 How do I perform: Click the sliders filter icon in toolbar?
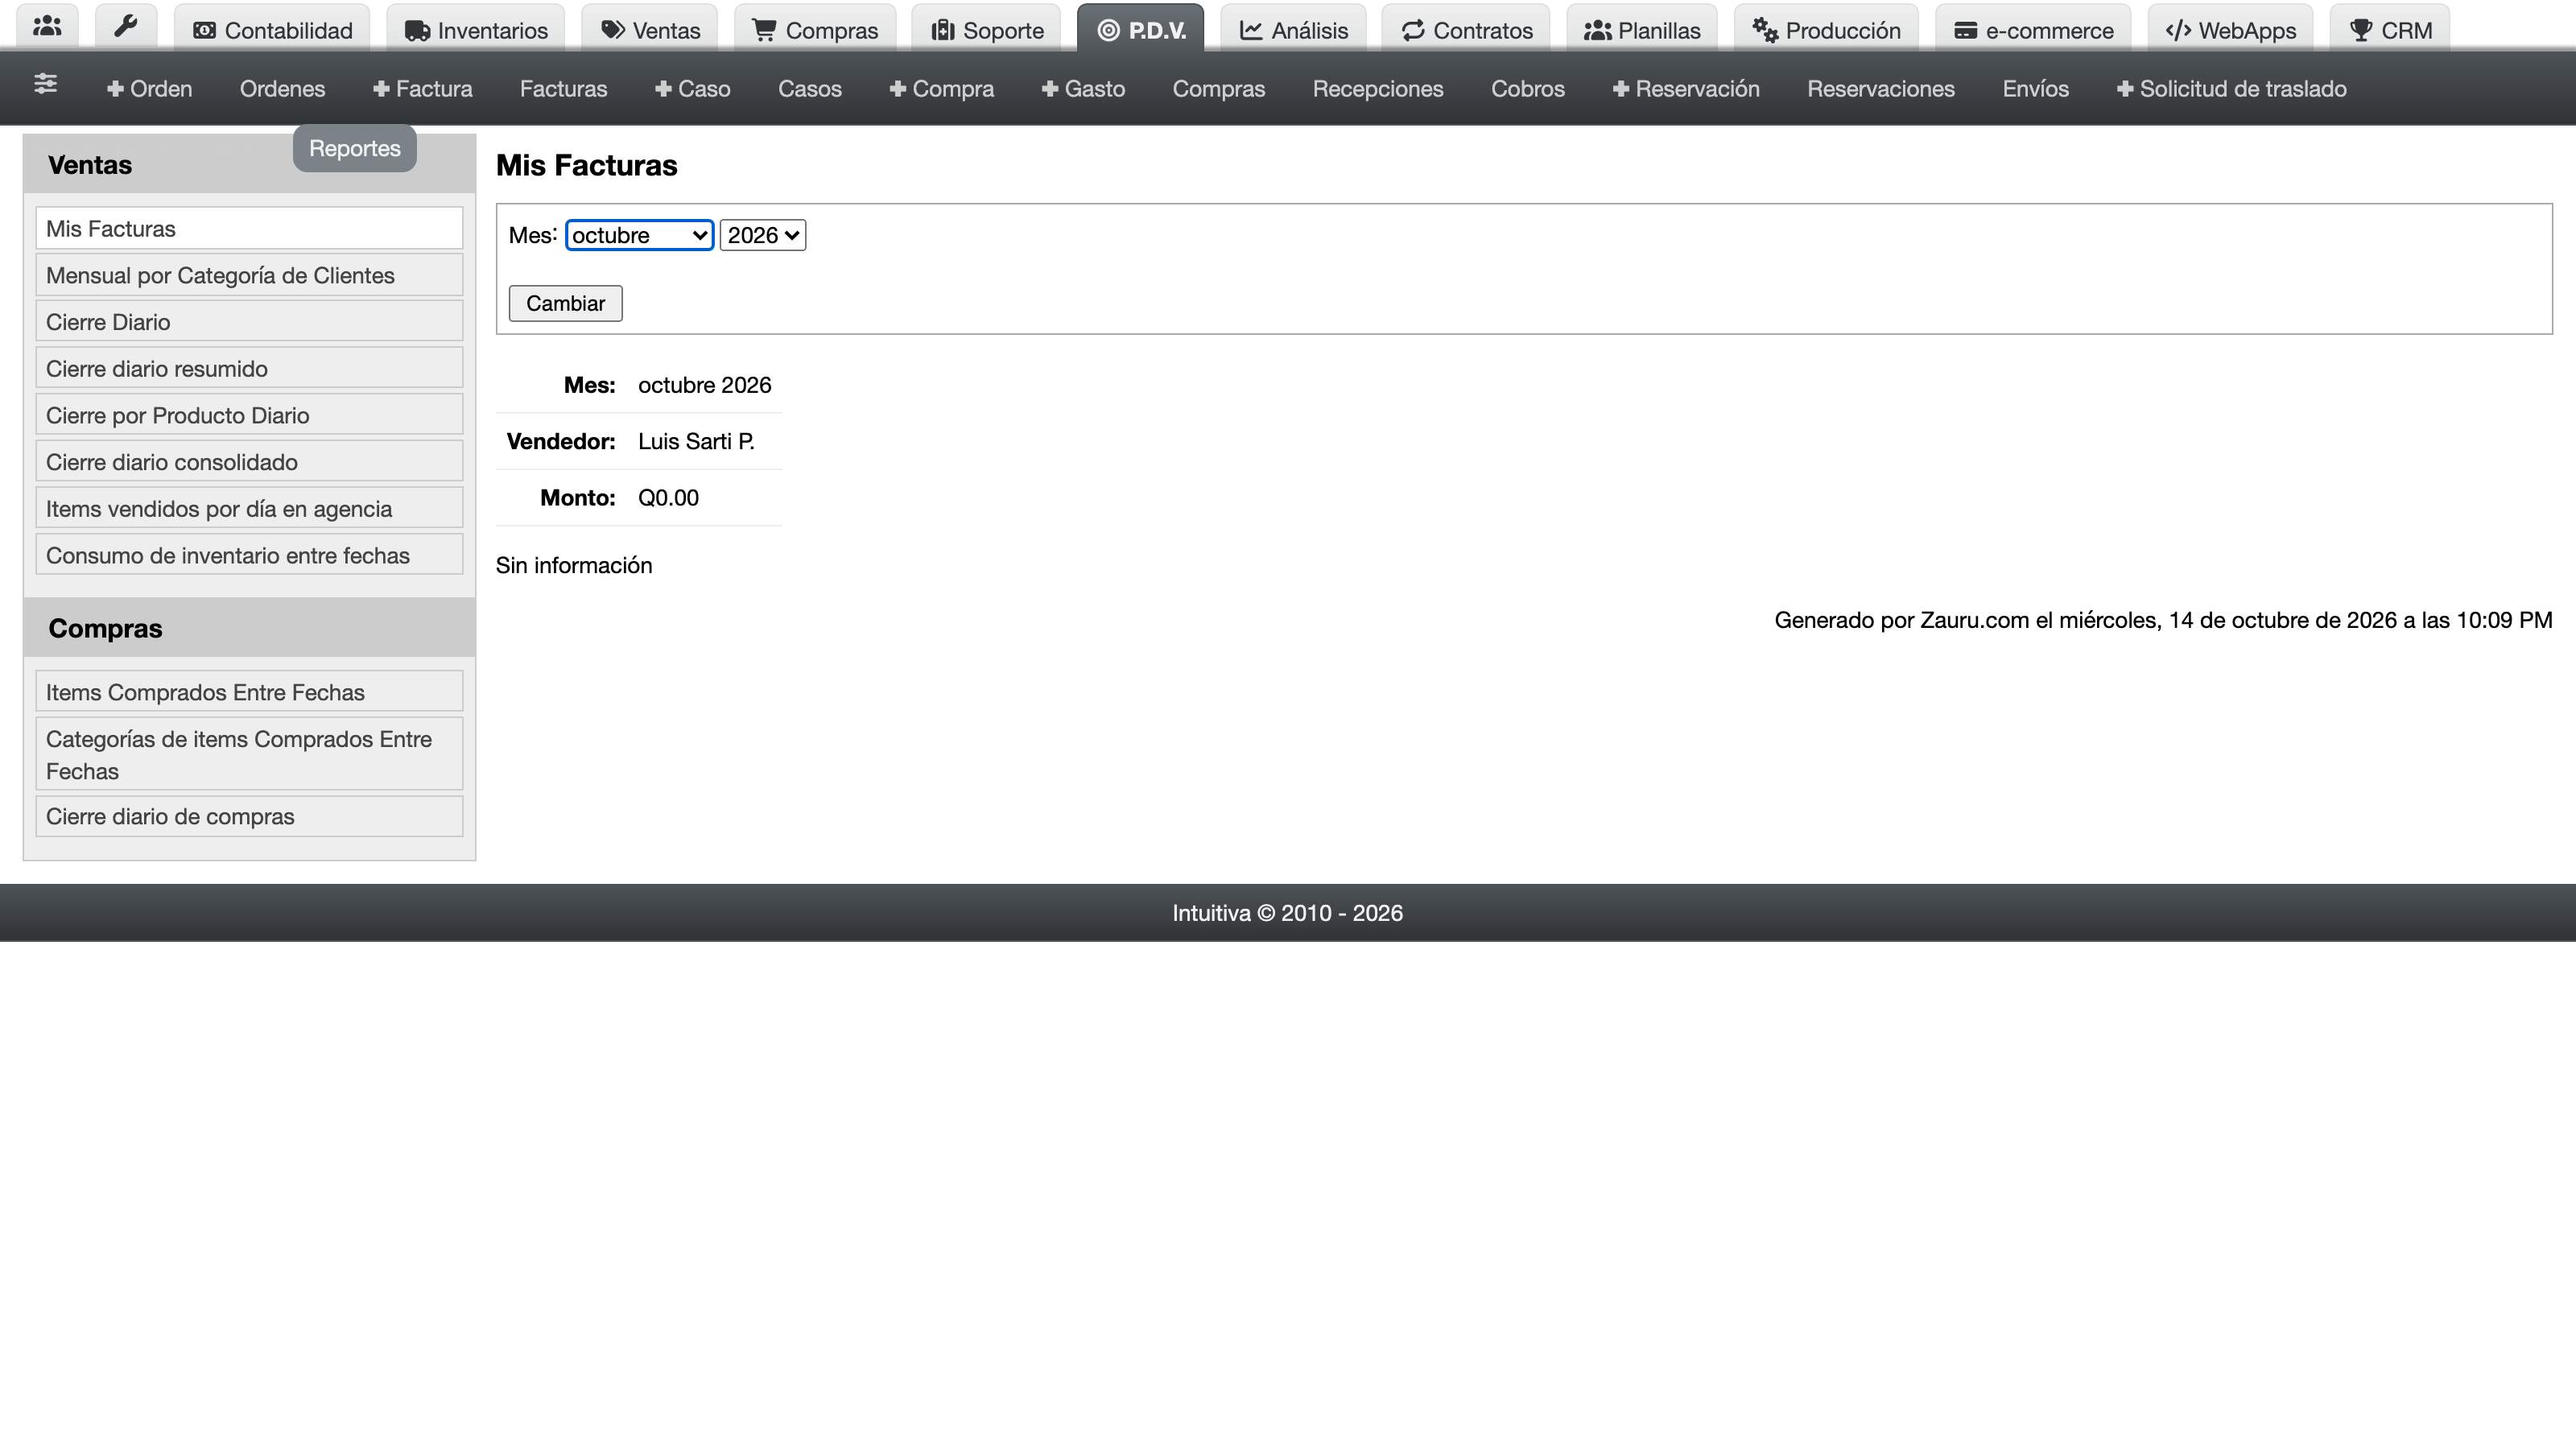click(45, 85)
